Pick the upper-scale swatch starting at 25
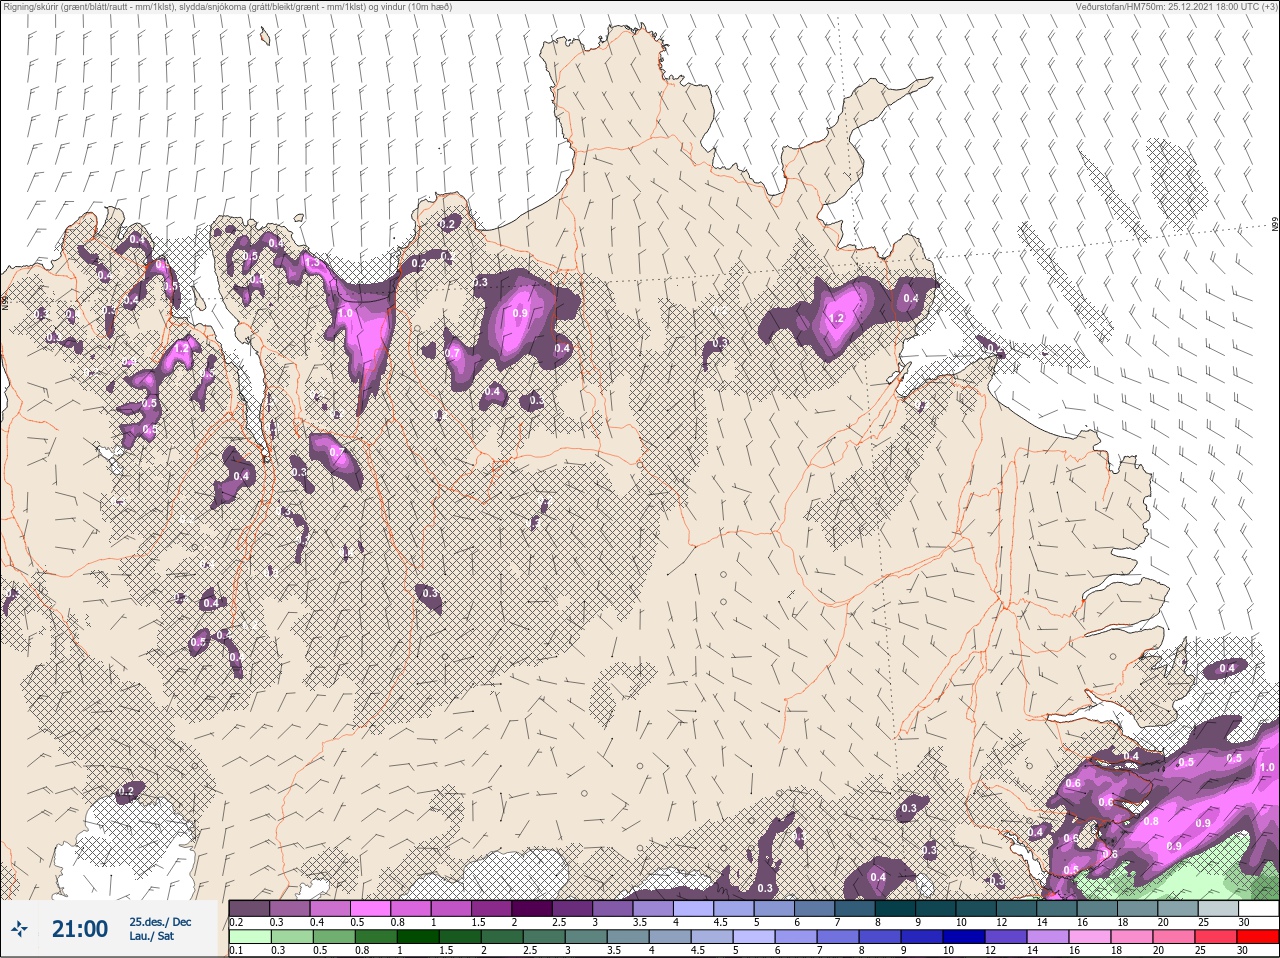The height and width of the screenshot is (958, 1280). [1217, 908]
